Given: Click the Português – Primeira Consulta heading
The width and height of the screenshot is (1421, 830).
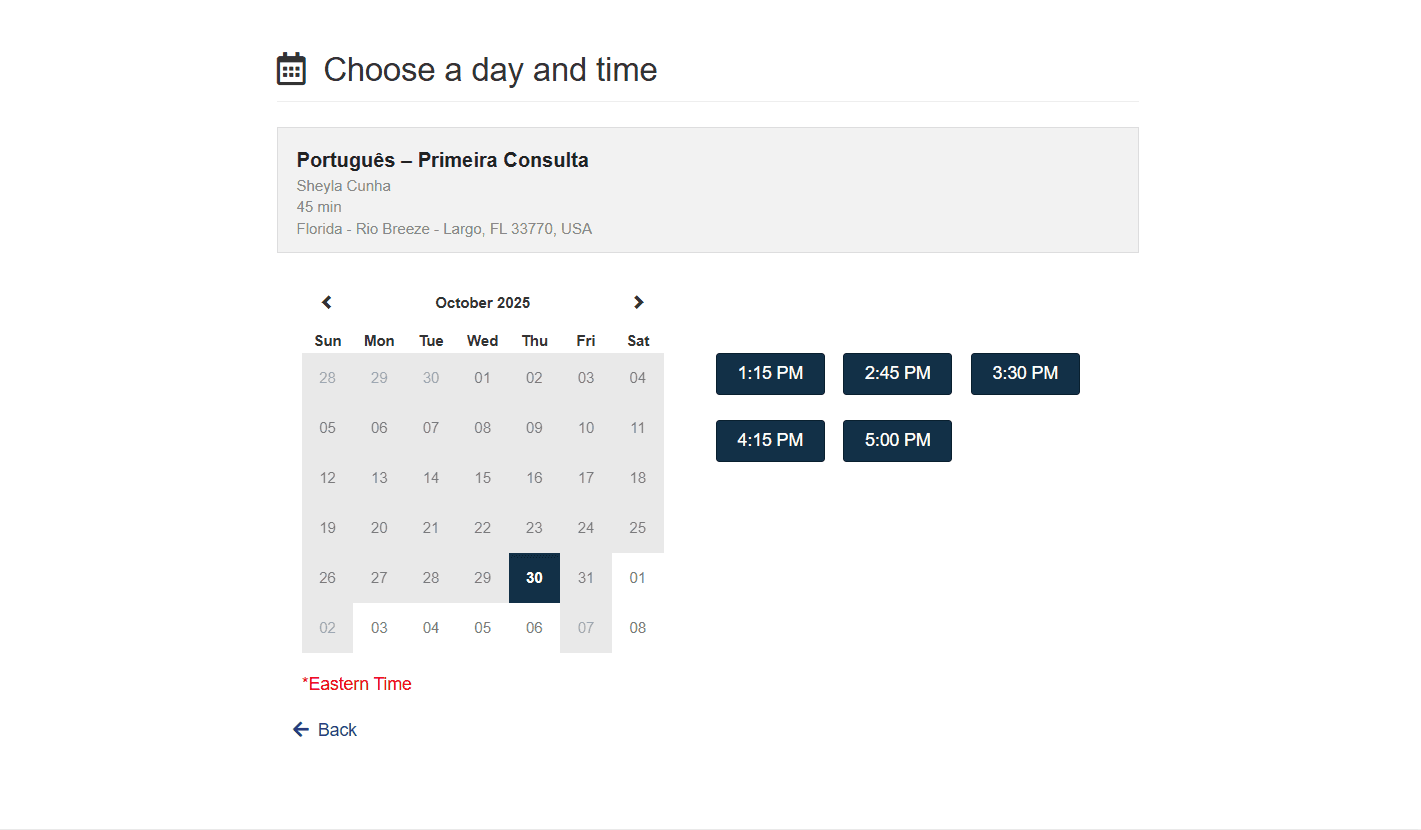Looking at the screenshot, I should [x=442, y=160].
